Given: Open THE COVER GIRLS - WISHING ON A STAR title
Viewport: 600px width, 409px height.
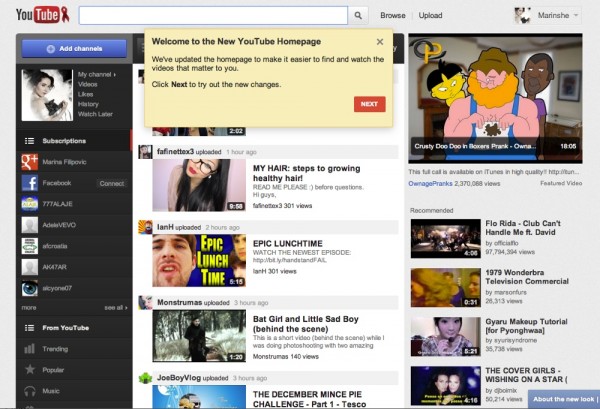Looking at the screenshot, I should click(x=526, y=375).
